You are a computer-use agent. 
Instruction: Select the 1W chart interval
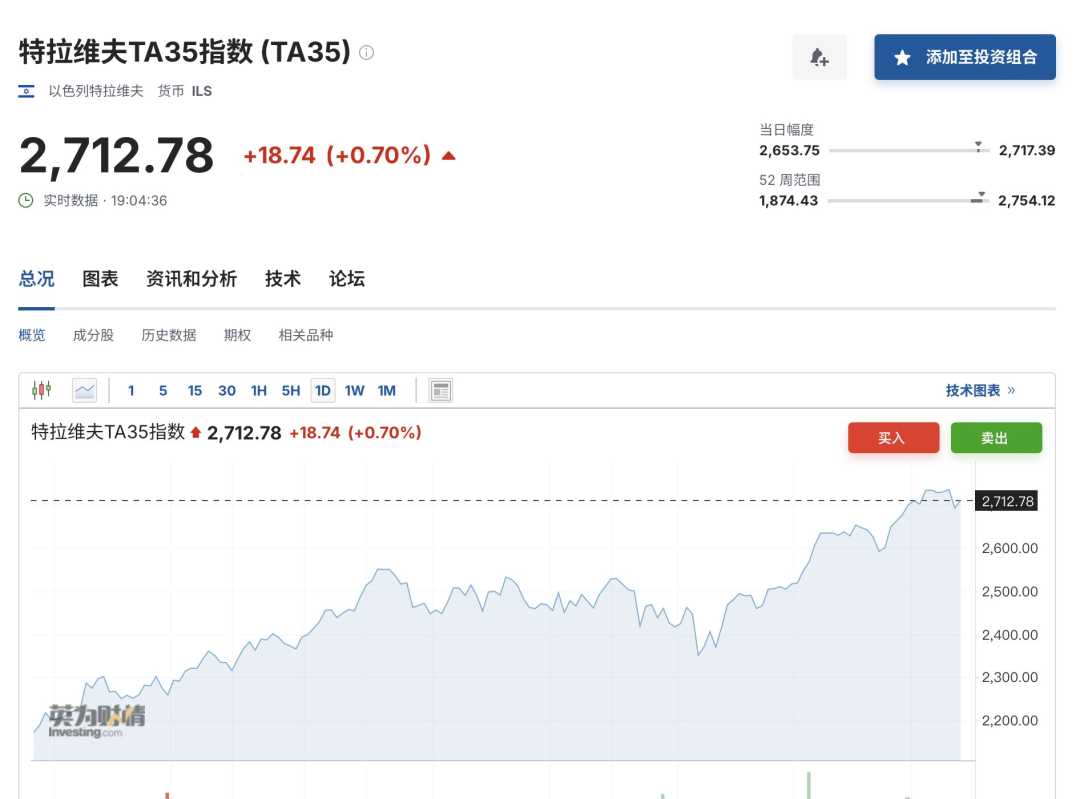point(354,390)
